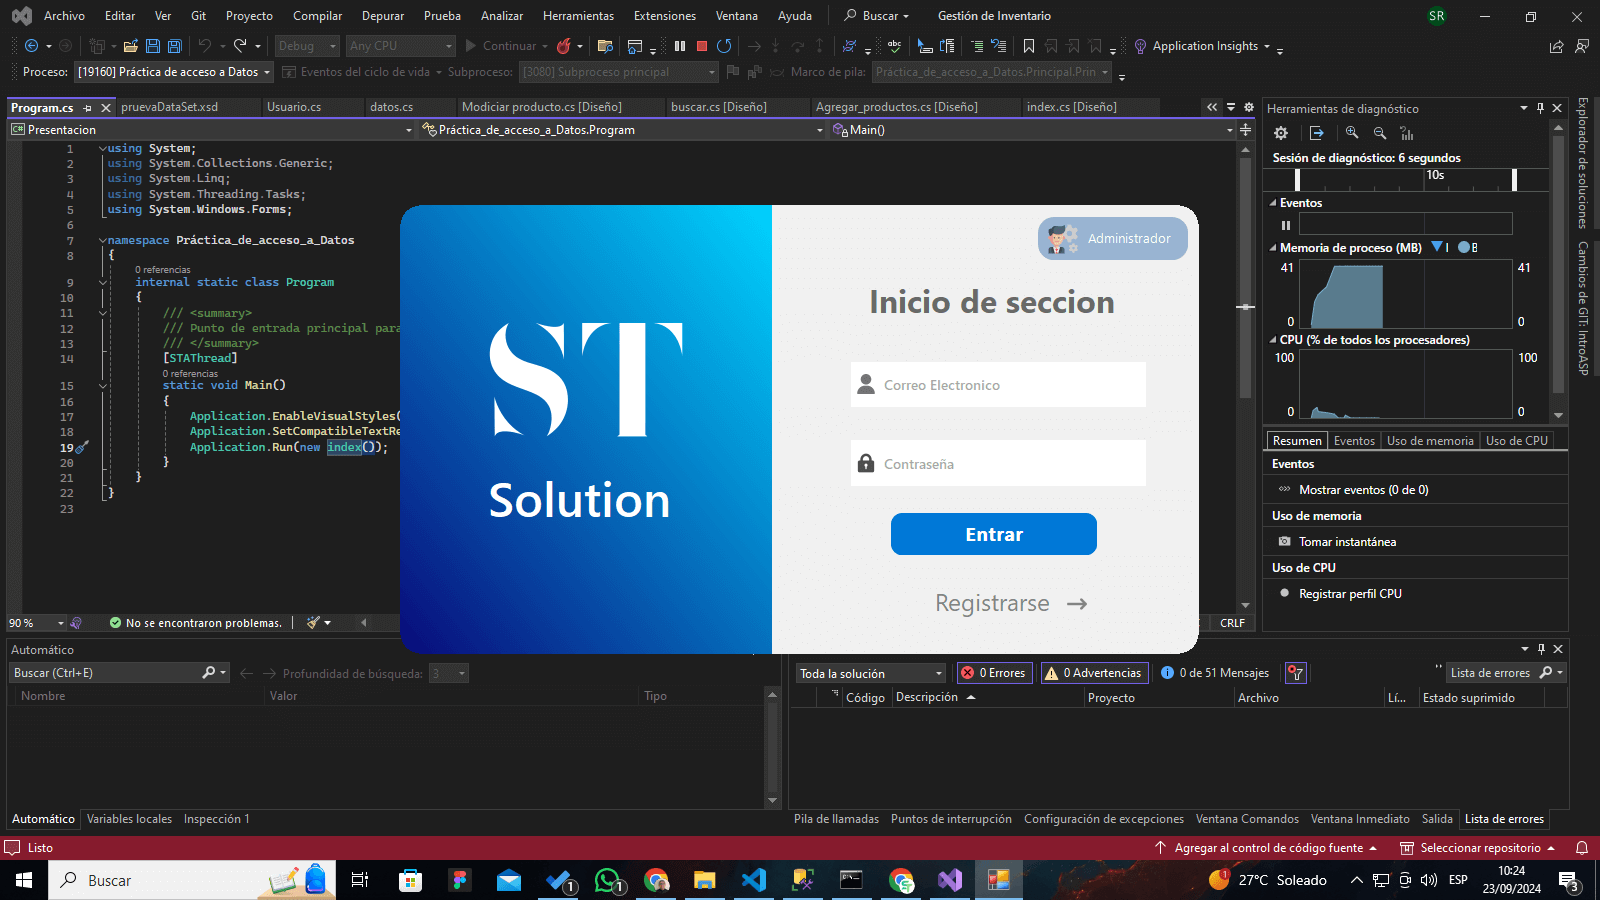The height and width of the screenshot is (900, 1600).
Task: Open the Any CPU platform dropdown
Action: pyautogui.click(x=401, y=46)
